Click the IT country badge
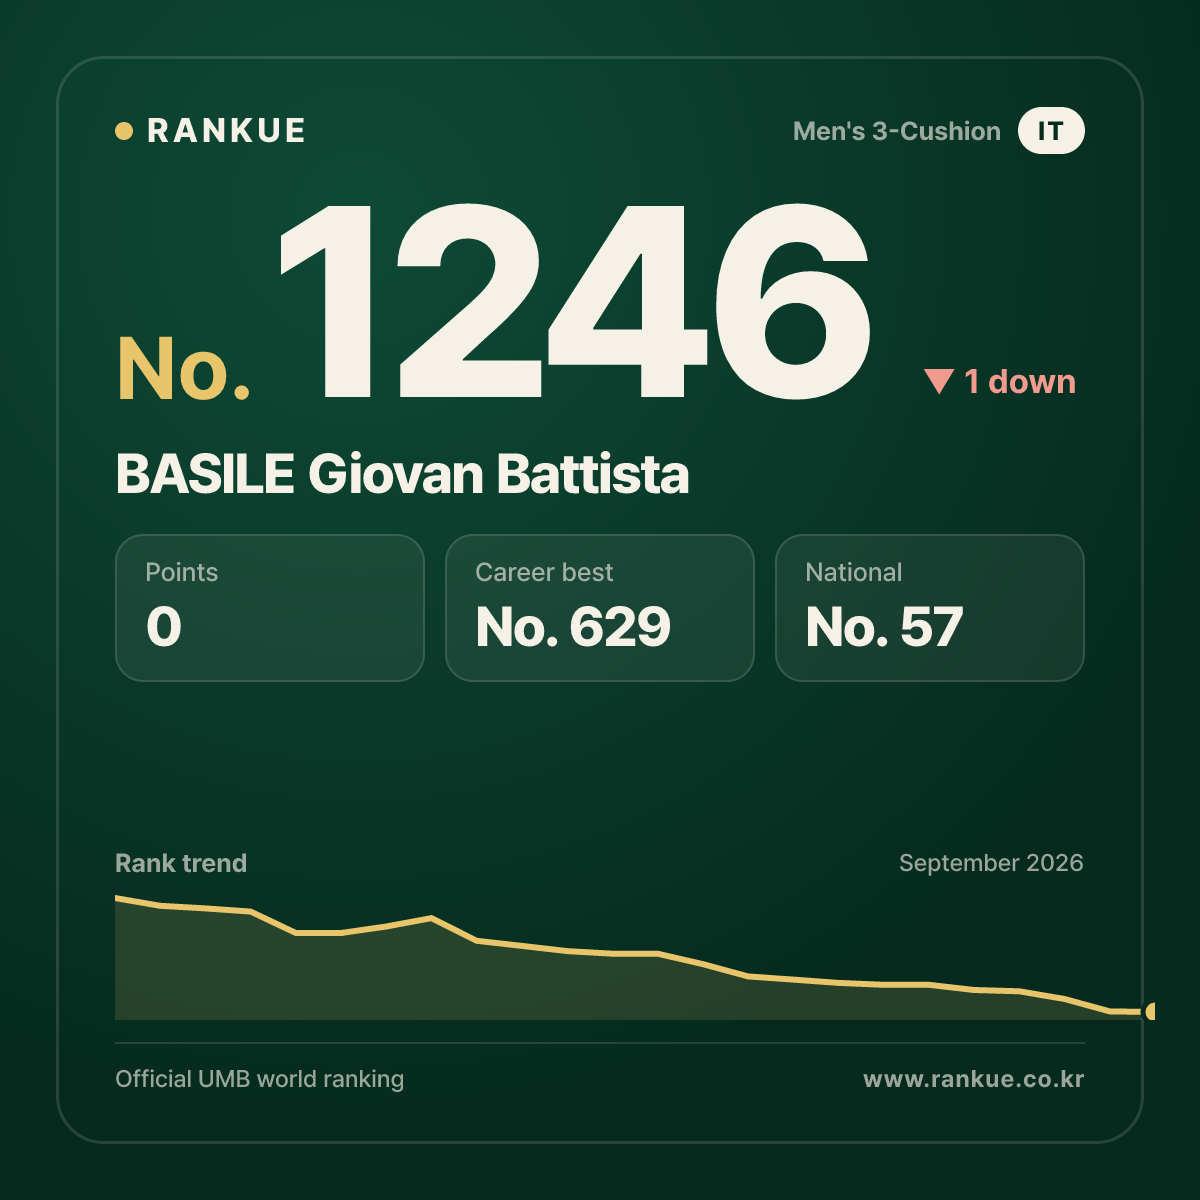 [x=1051, y=131]
